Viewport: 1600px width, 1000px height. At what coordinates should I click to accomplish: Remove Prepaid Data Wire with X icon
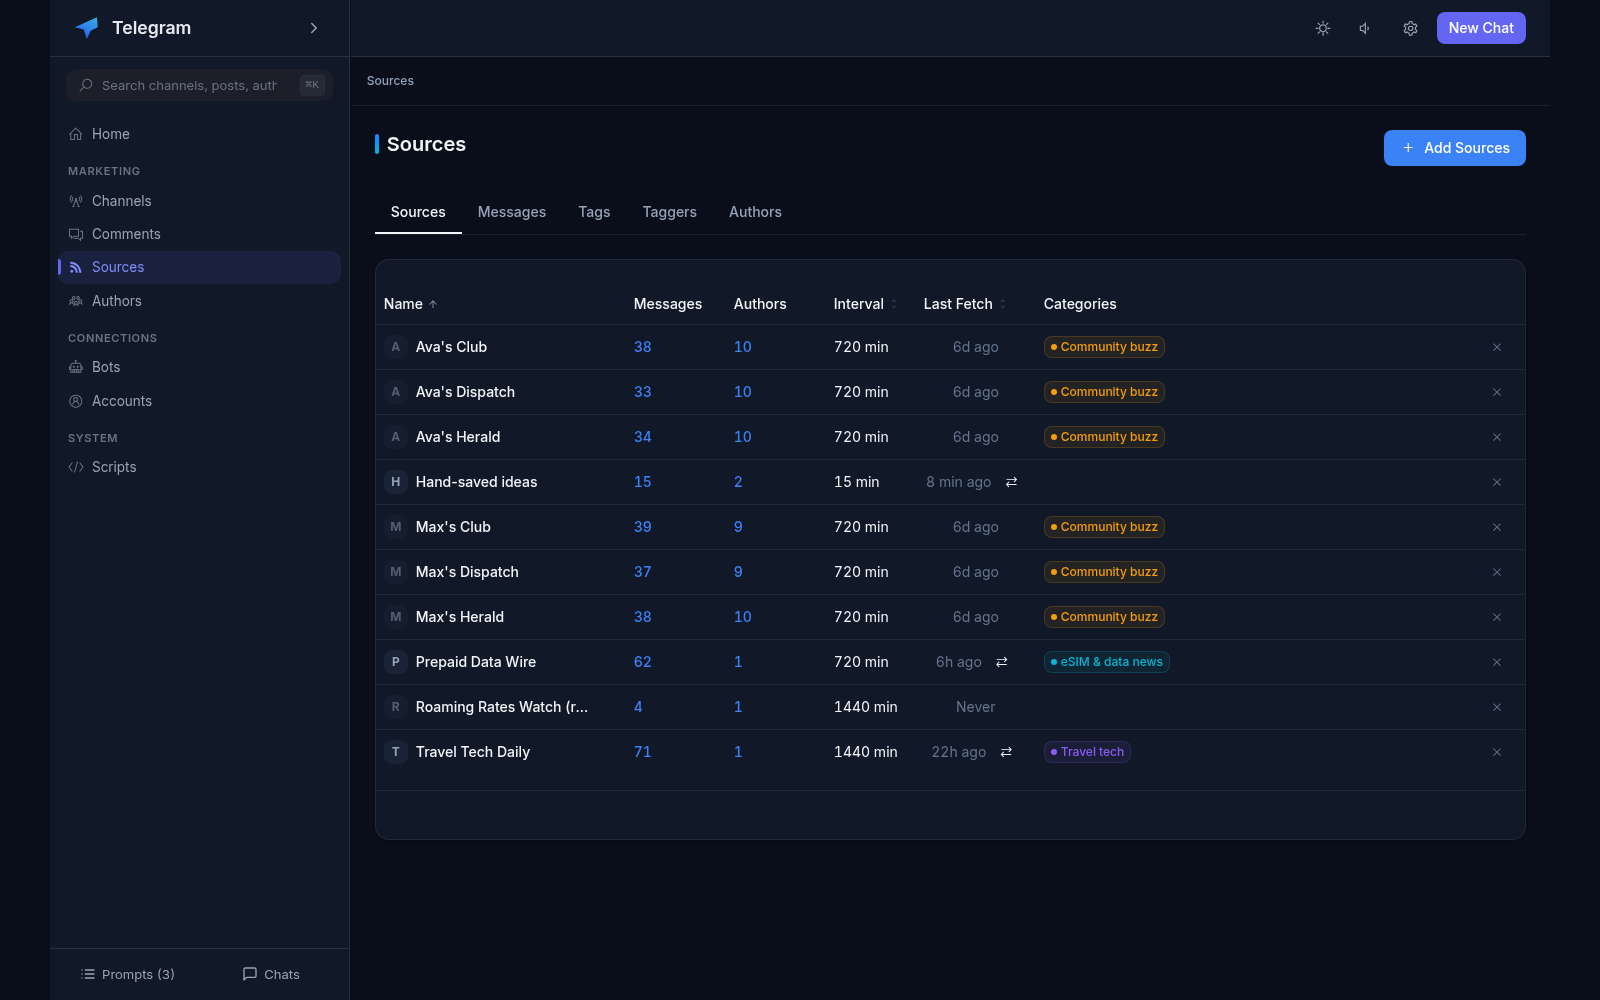(x=1497, y=662)
